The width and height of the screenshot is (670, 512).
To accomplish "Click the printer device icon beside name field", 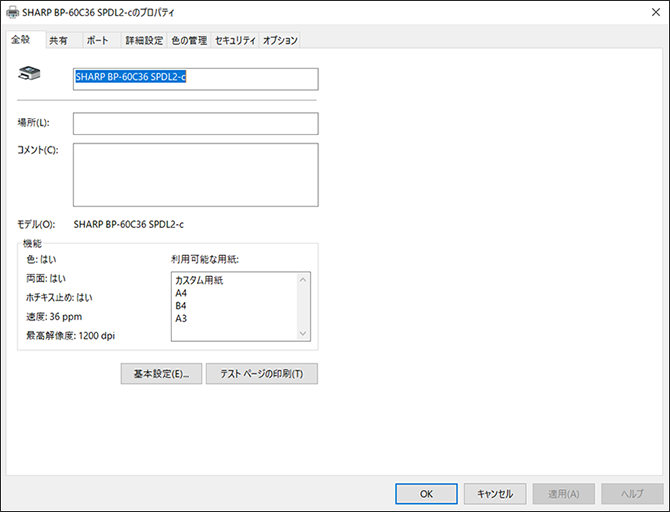I will pyautogui.click(x=29, y=74).
